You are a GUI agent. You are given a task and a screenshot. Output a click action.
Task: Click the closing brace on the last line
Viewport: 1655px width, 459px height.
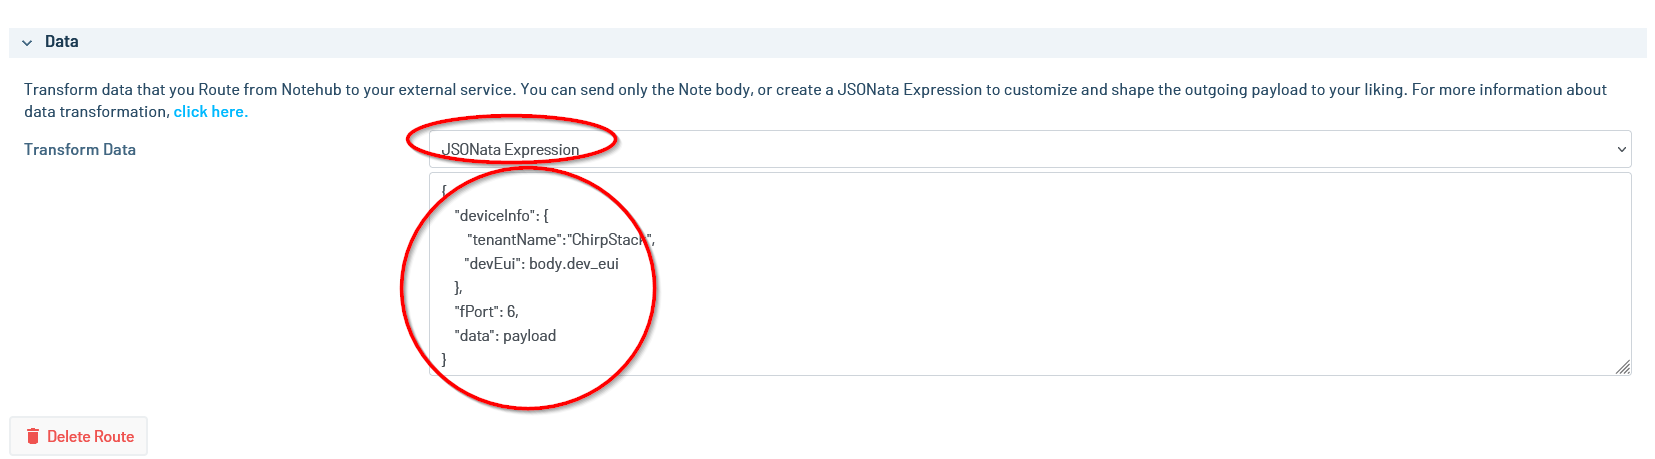(x=444, y=359)
